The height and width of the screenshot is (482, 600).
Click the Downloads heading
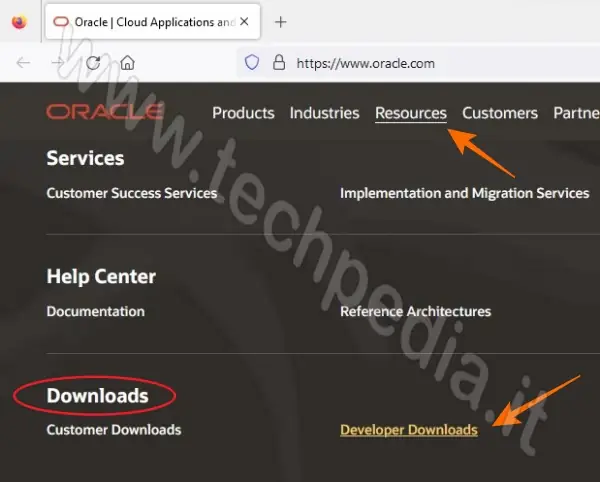[98, 396]
